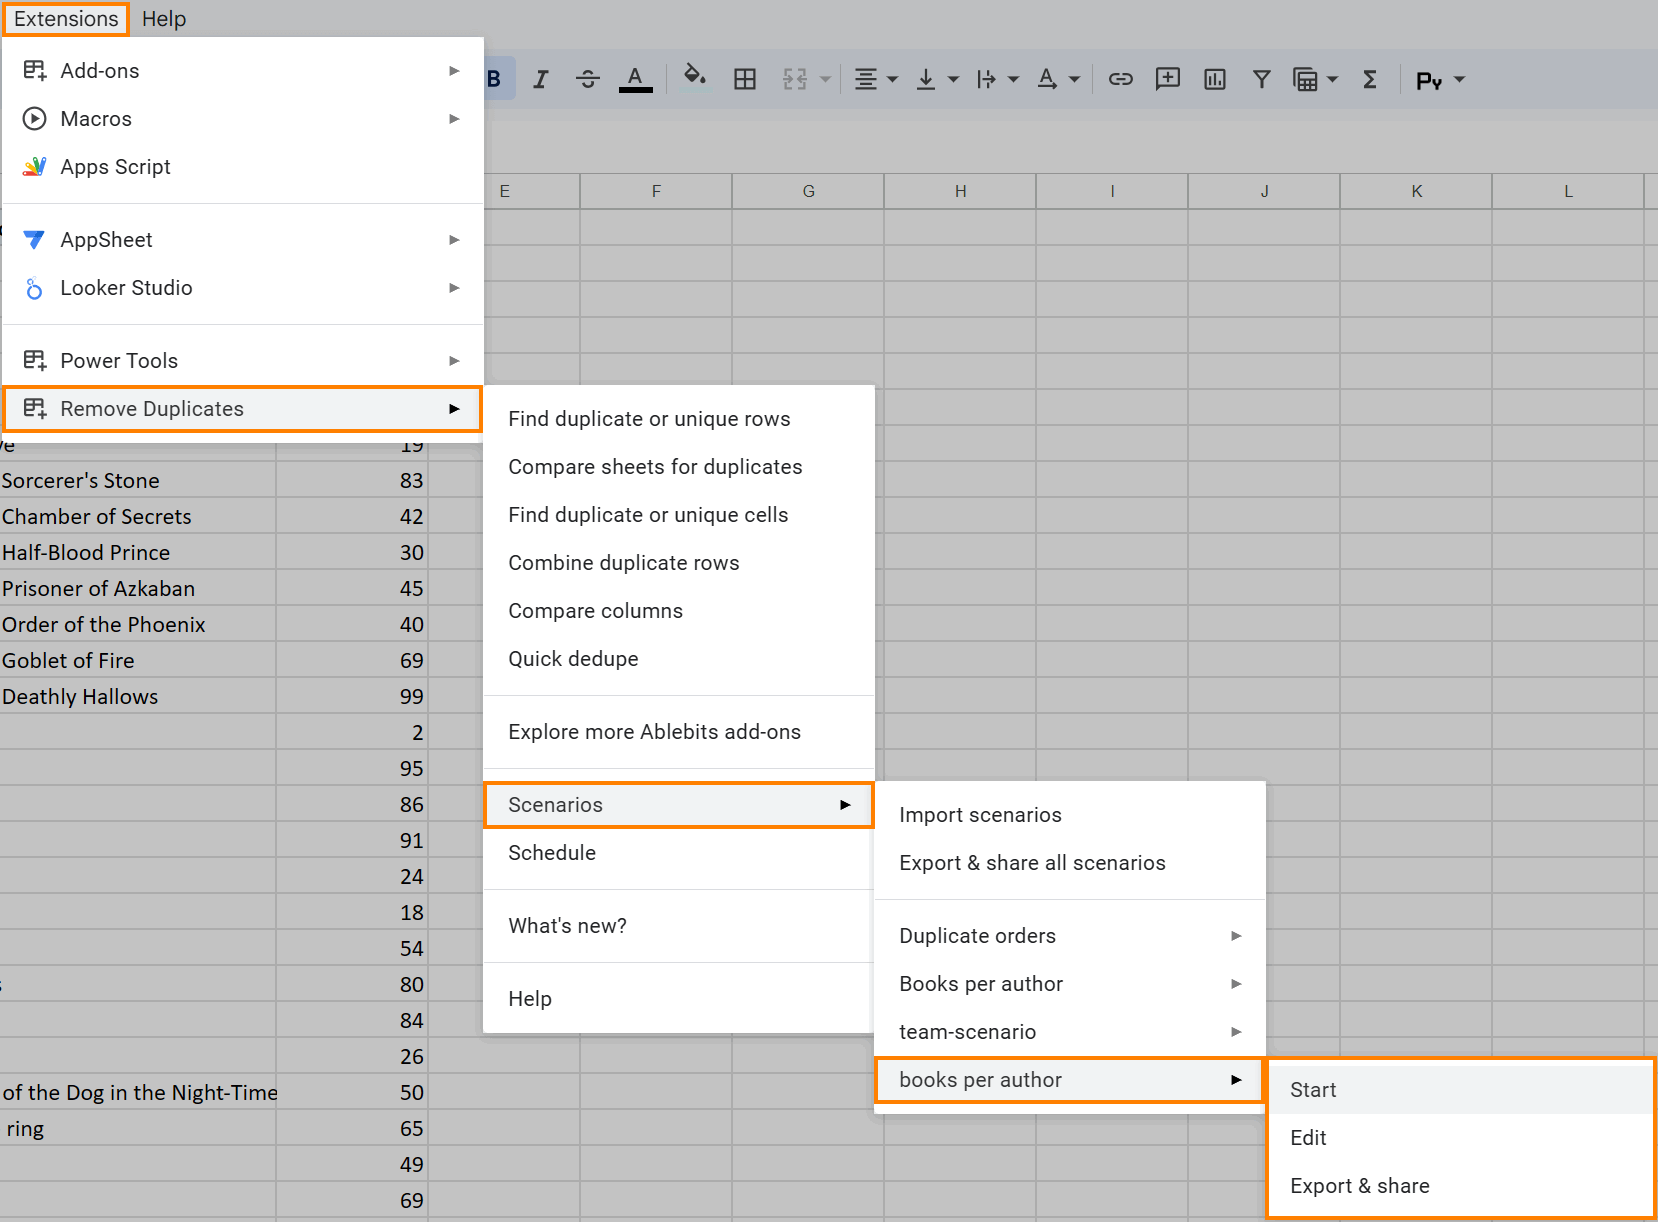Image resolution: width=1658 pixels, height=1222 pixels.
Task: Toggle bold formatting in toolbar
Action: click(x=495, y=79)
